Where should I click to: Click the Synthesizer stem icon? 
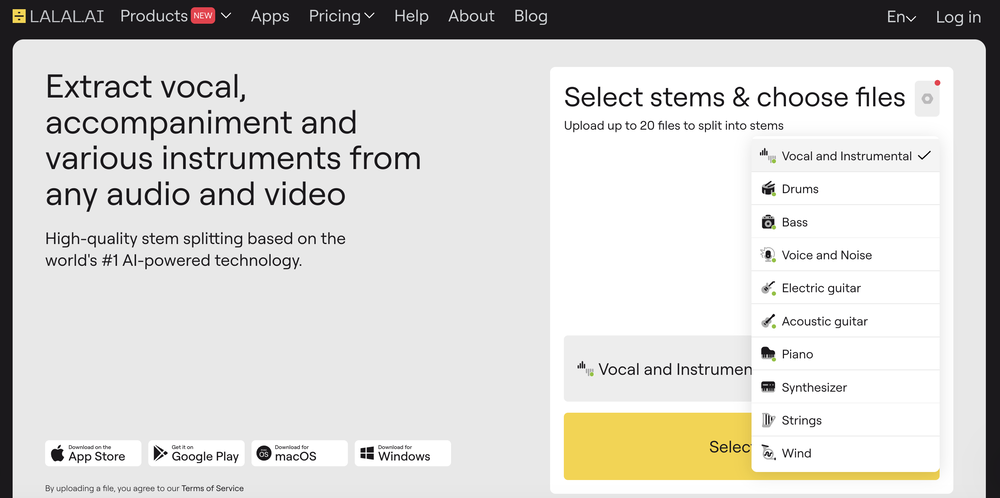(x=768, y=387)
